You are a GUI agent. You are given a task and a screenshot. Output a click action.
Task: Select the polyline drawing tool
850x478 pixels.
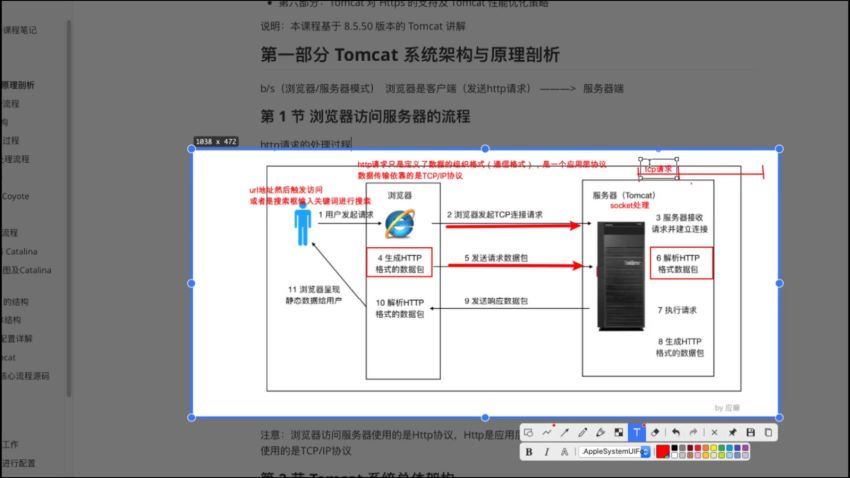[x=547, y=432]
